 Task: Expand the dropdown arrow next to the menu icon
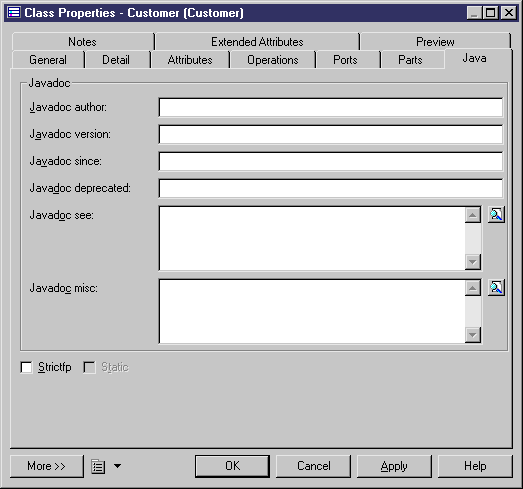click(117, 466)
